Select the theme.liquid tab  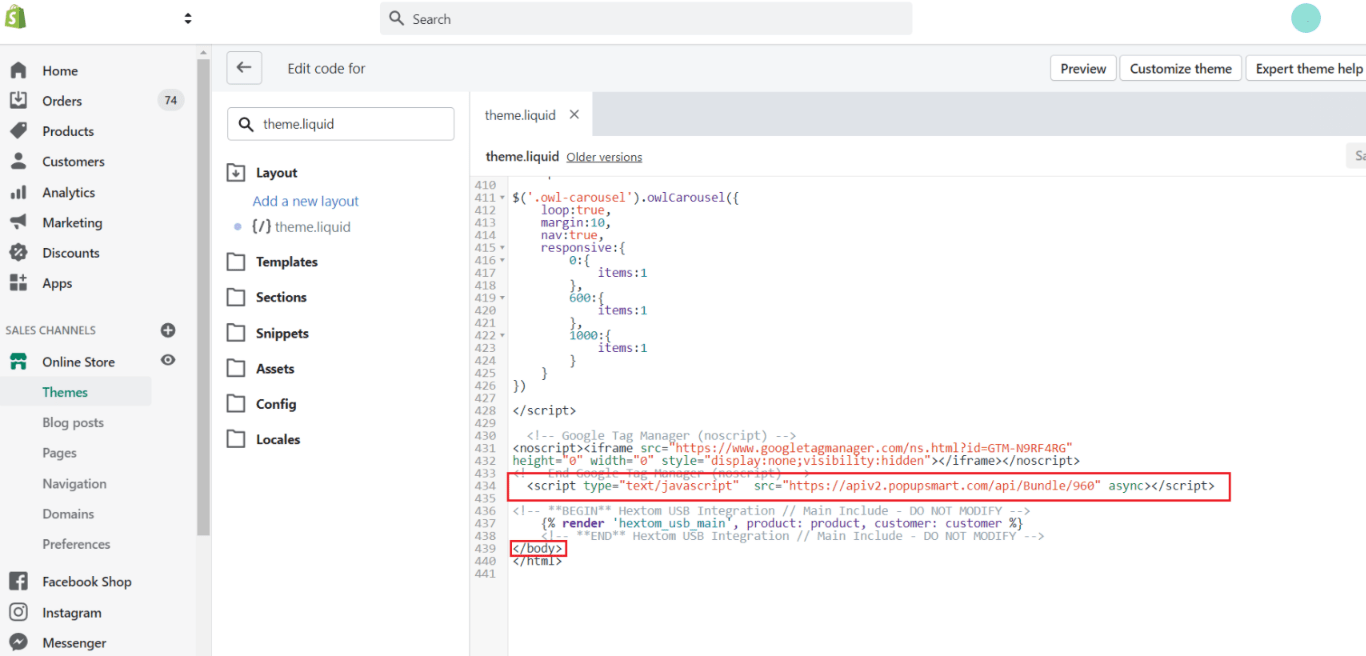519,114
